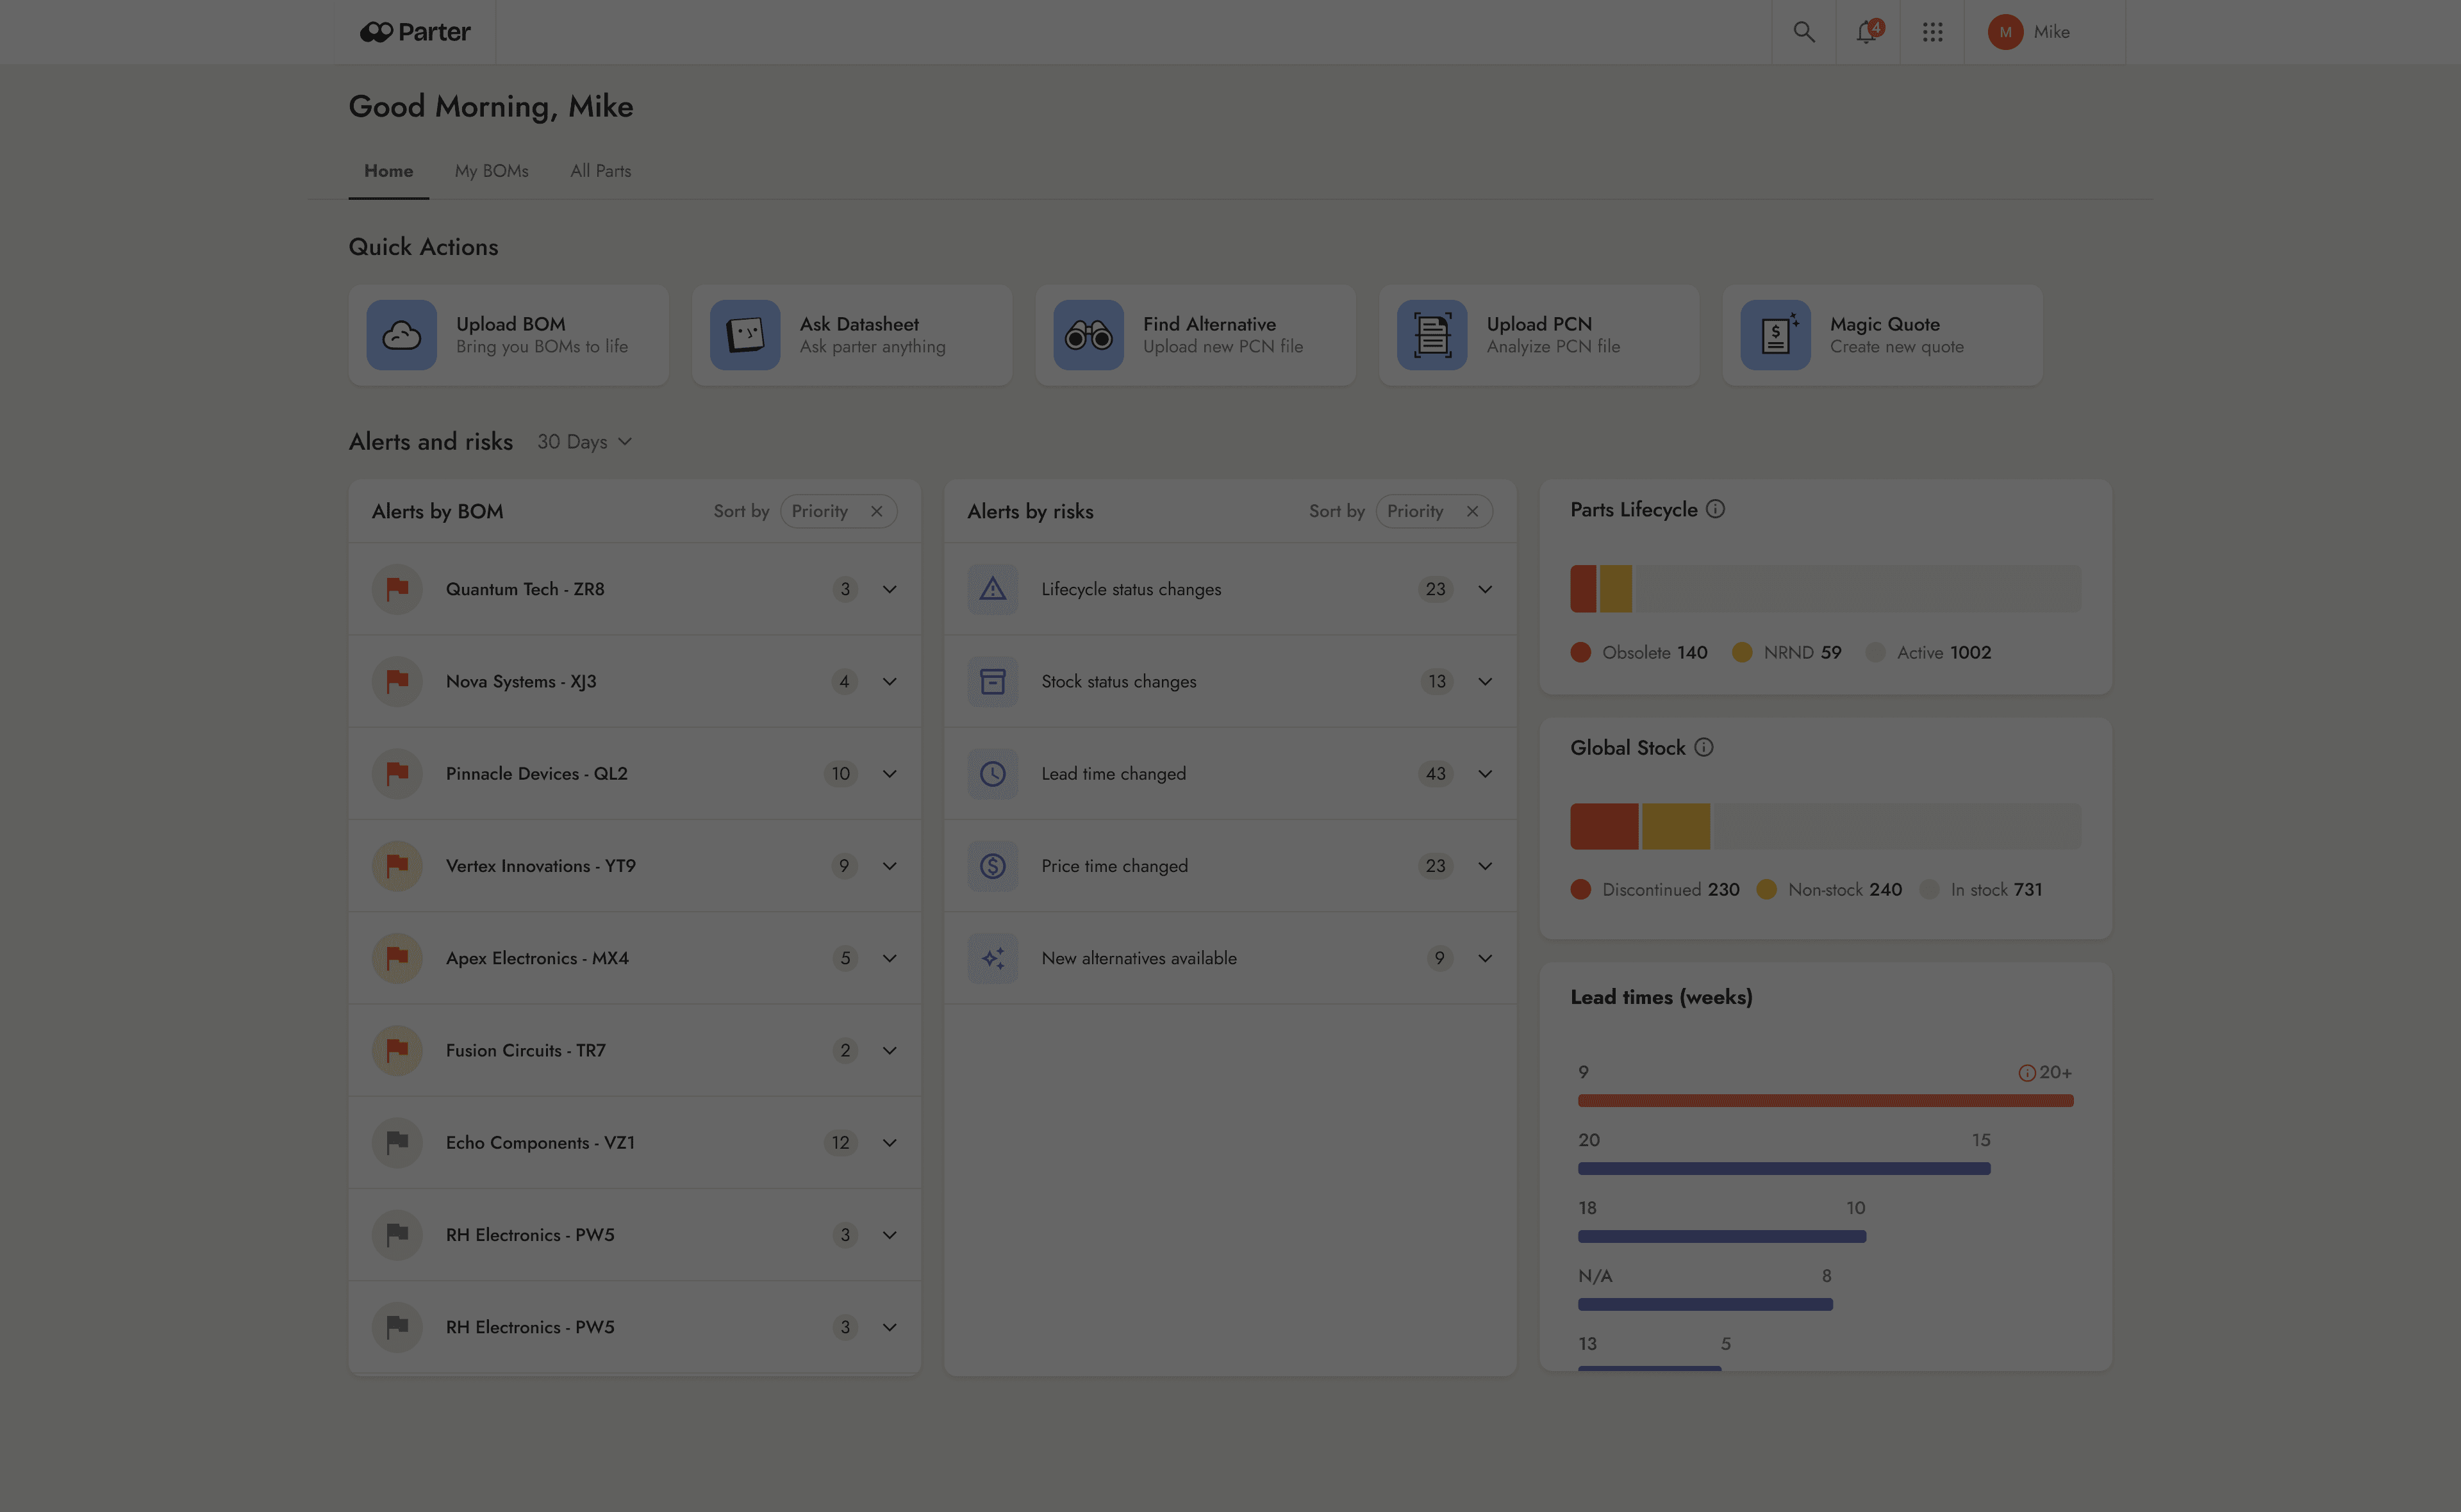This screenshot has width=2461, height=1512.
Task: Click the Magic Quote icon
Action: click(x=1775, y=335)
